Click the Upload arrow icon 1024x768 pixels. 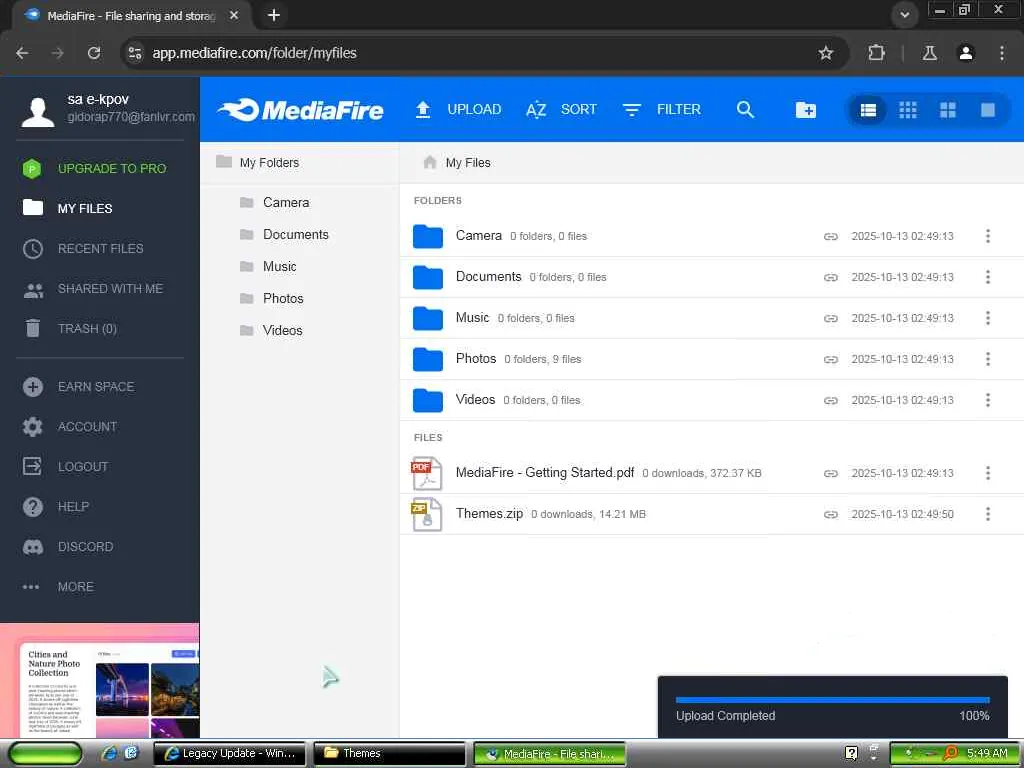click(423, 110)
